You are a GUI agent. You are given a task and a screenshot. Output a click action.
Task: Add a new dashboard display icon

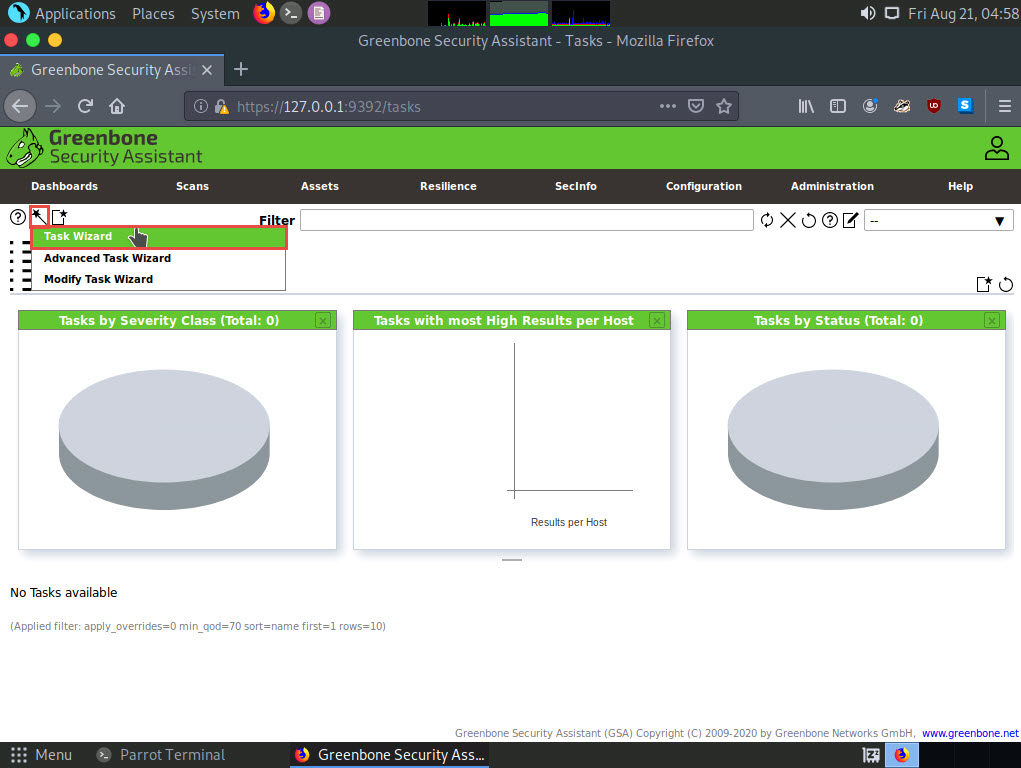pos(984,284)
